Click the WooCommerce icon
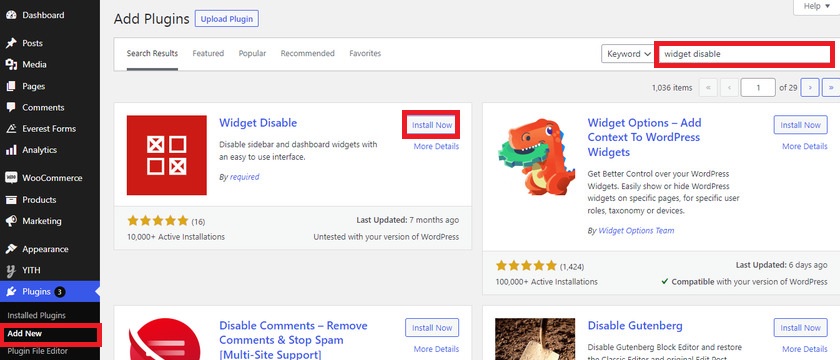Image resolution: width=840 pixels, height=360 pixels. (x=11, y=178)
